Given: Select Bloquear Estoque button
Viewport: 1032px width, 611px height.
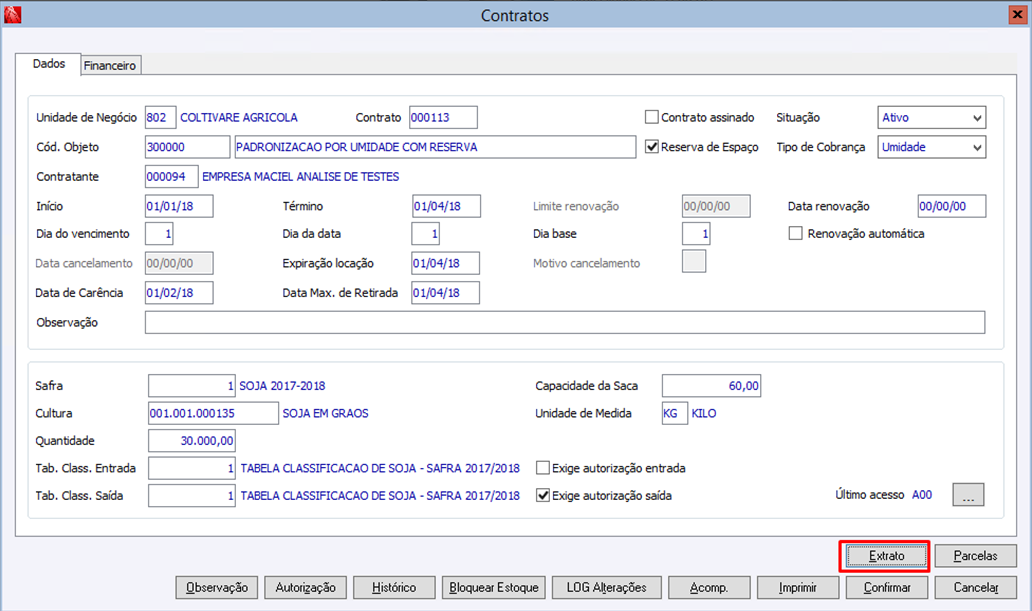Looking at the screenshot, I should [494, 588].
